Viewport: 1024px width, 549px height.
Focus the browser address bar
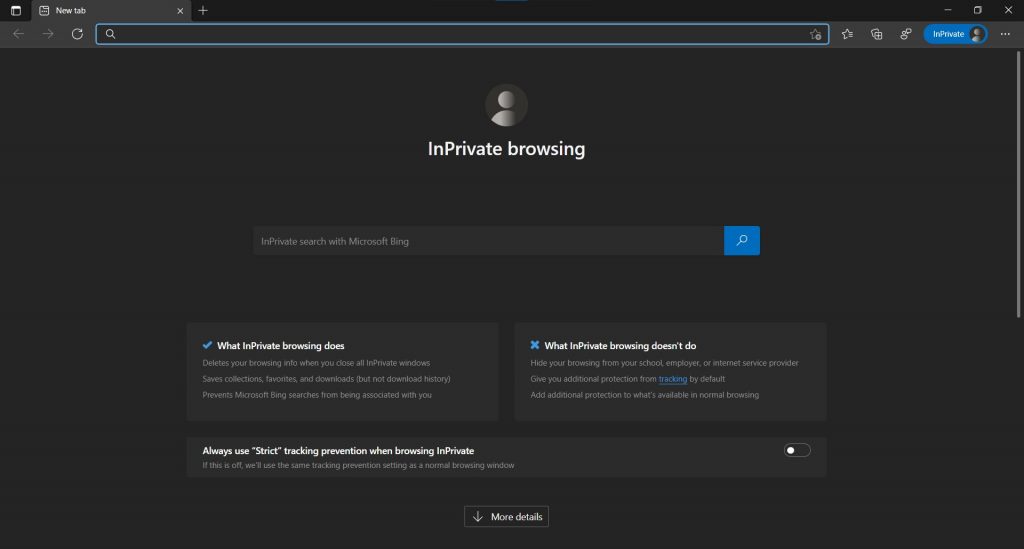tap(460, 34)
